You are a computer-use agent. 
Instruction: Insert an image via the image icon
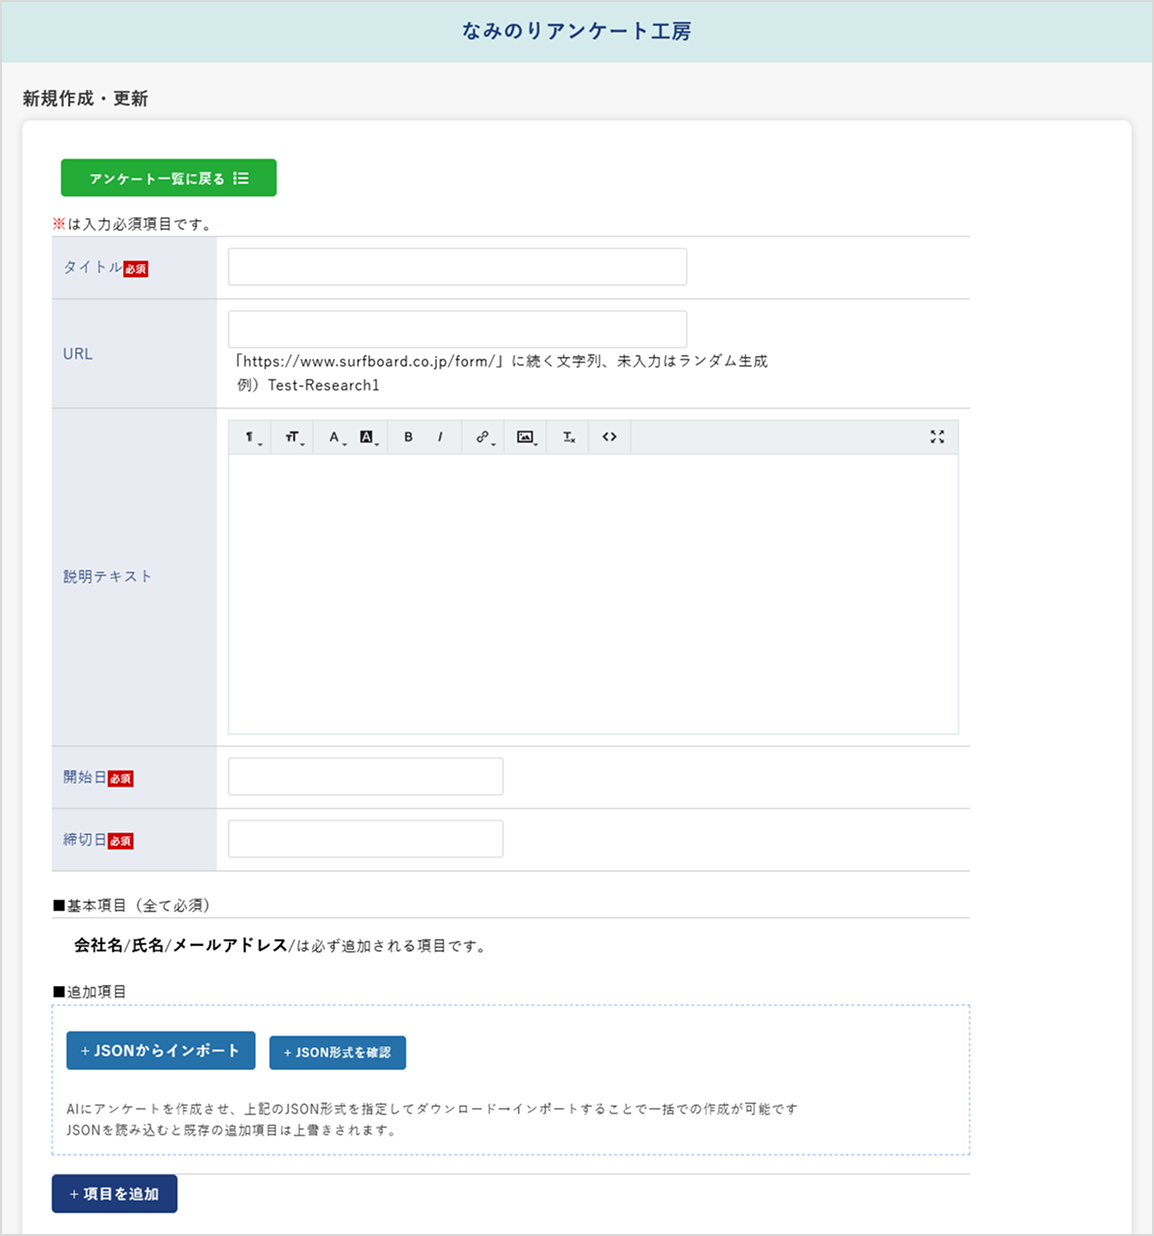pyautogui.click(x=524, y=437)
